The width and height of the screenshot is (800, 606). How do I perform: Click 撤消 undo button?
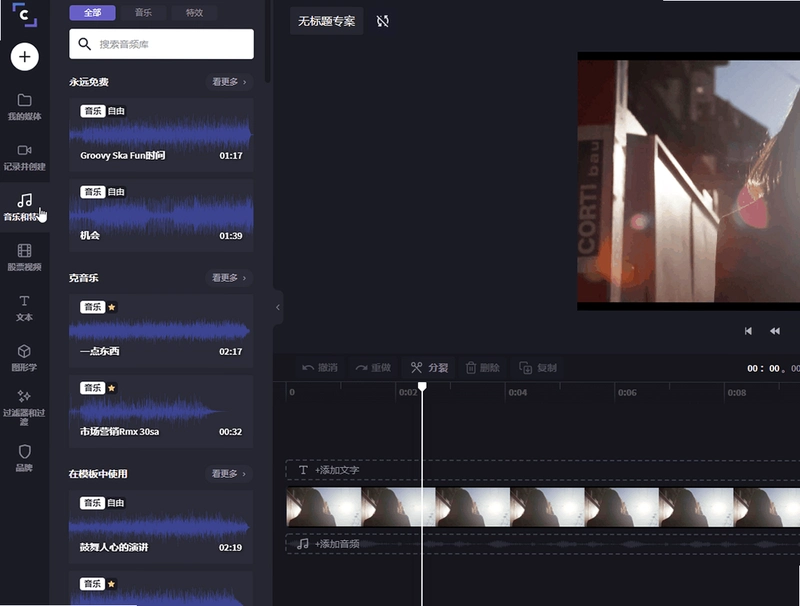320,367
